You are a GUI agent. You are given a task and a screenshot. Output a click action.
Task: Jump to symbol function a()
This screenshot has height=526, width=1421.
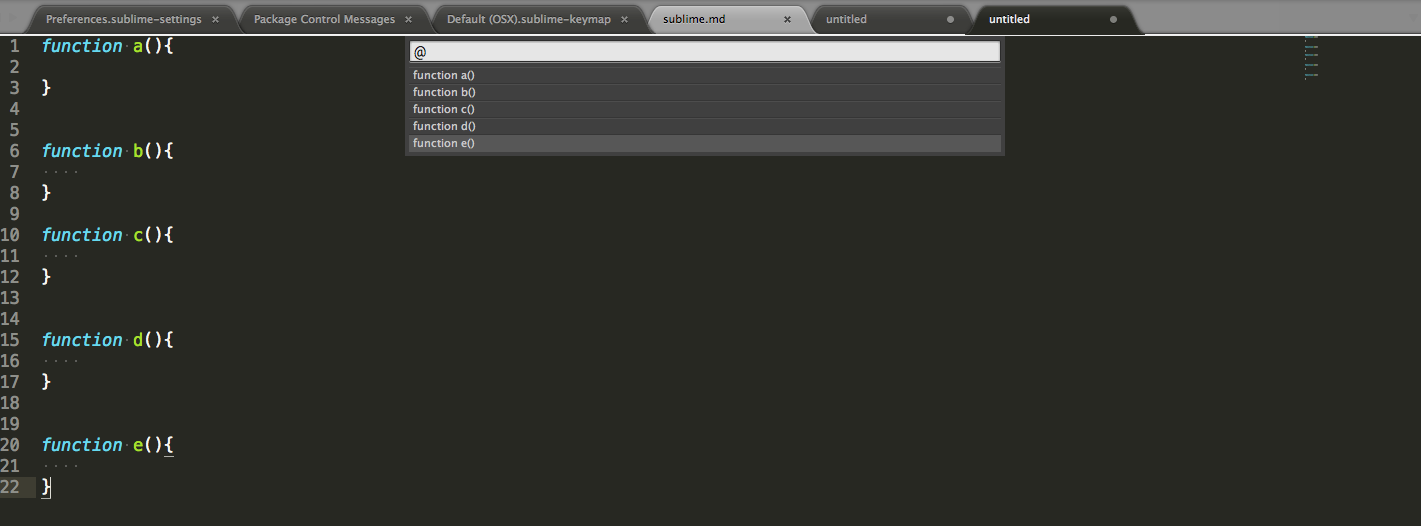click(705, 75)
